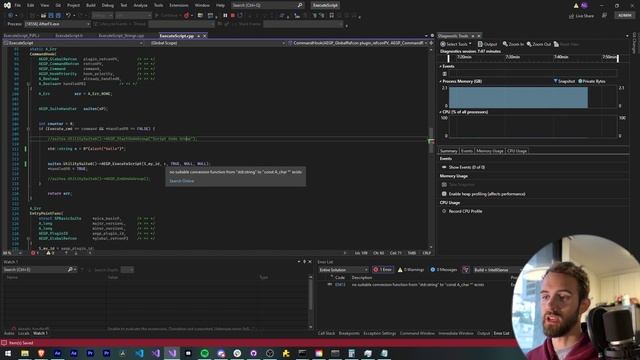Toggle the 1 Error filter in Error List
This screenshot has width=640, height=360.
(383, 270)
